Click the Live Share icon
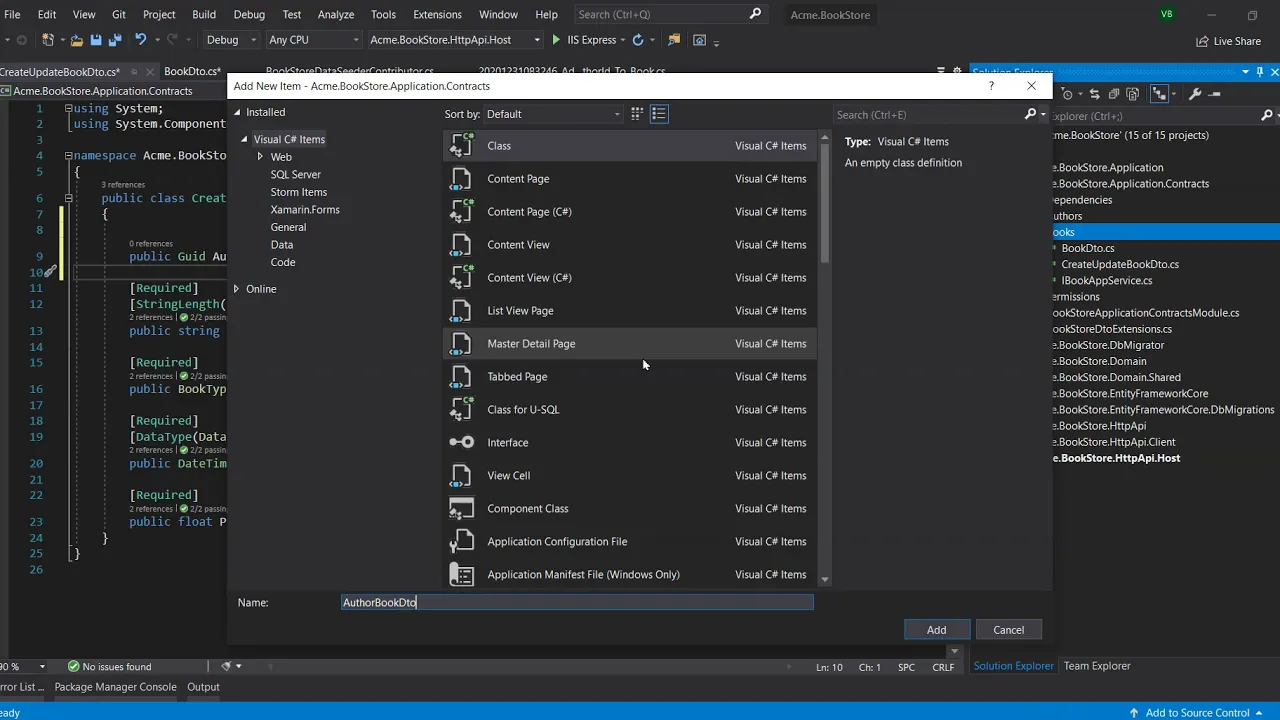1280x720 pixels. [x=1202, y=41]
